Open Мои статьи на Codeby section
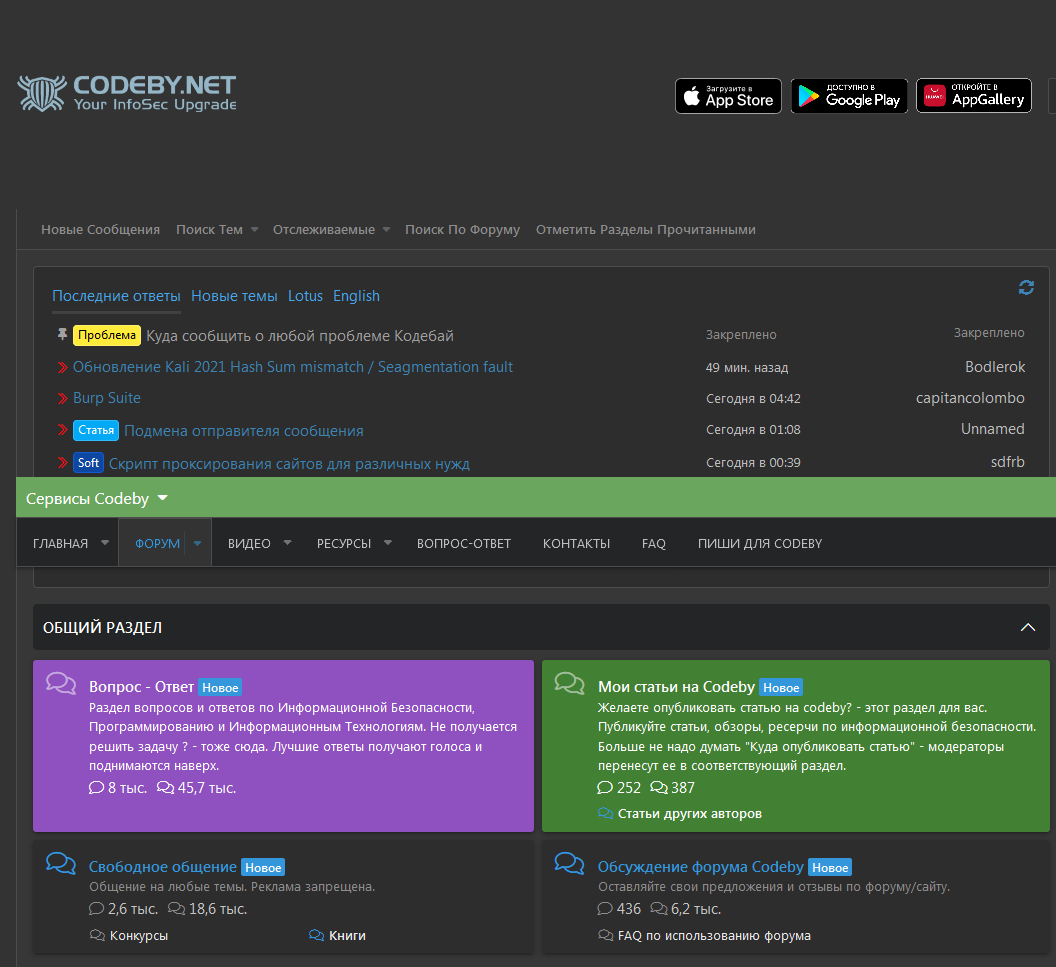The height and width of the screenshot is (967, 1056). point(676,687)
